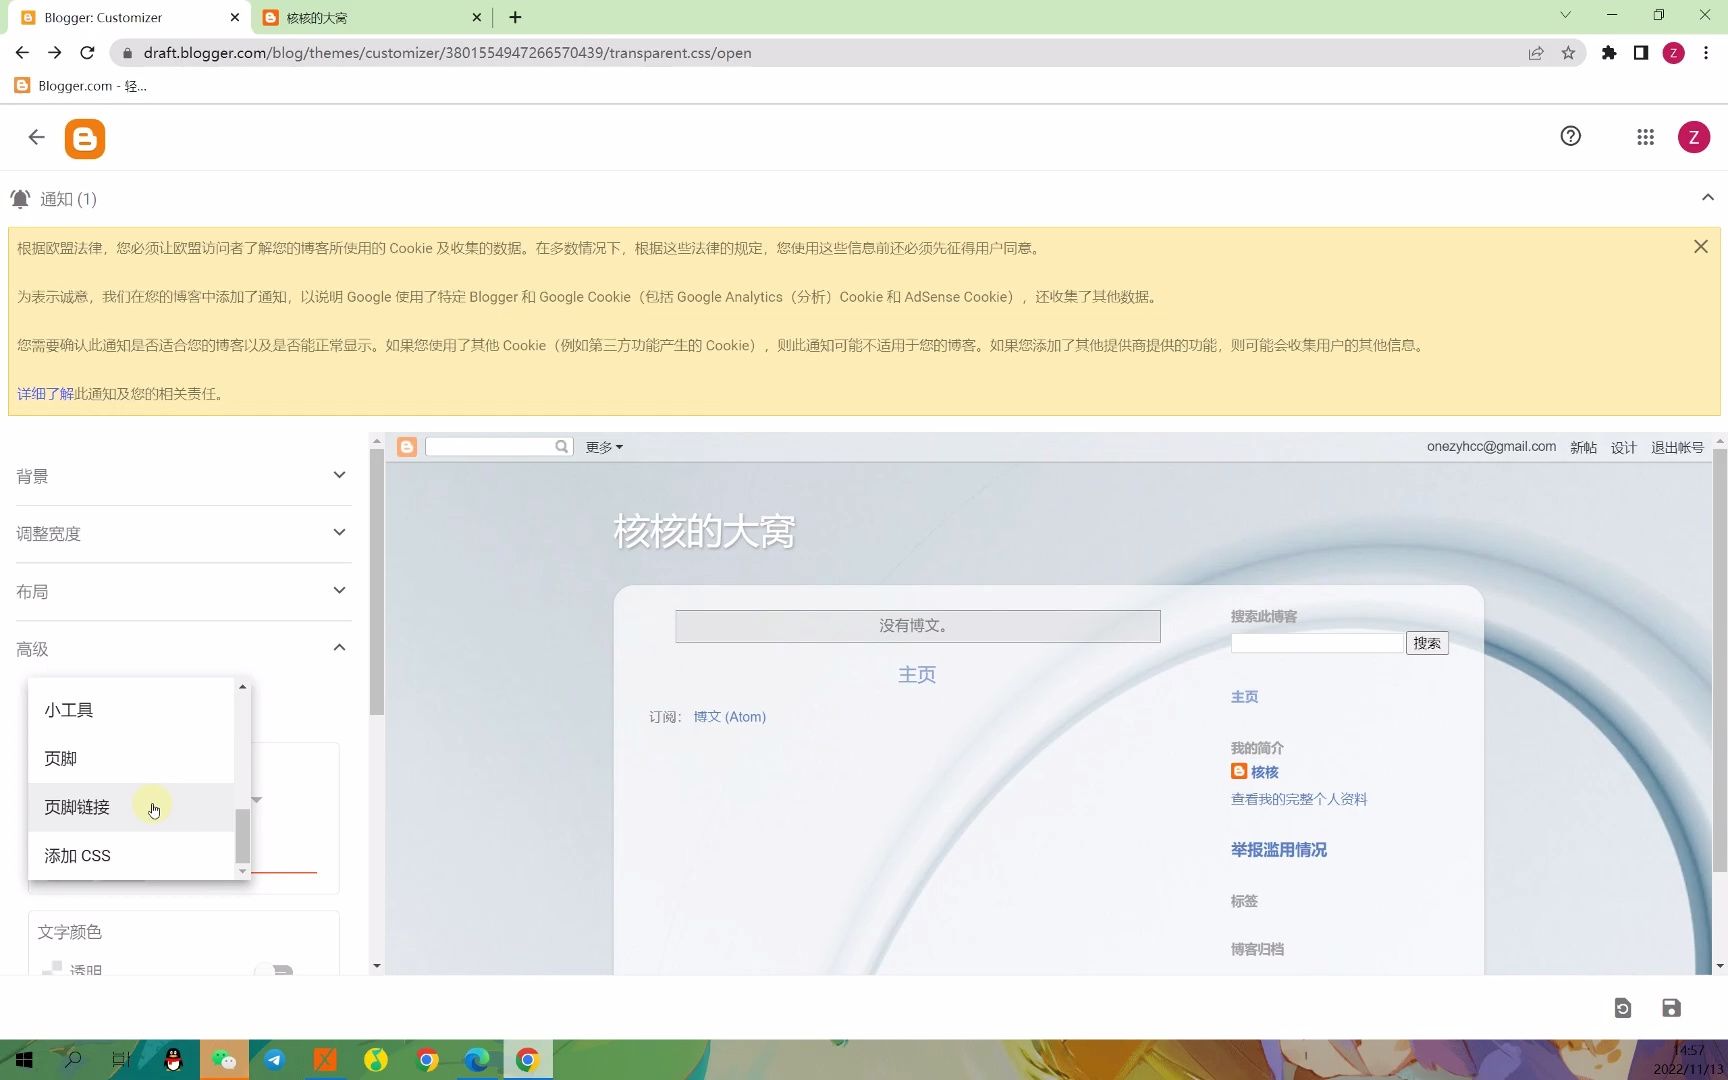
Task: Click the transparent 文字颜色 color swatch
Action: (53, 966)
